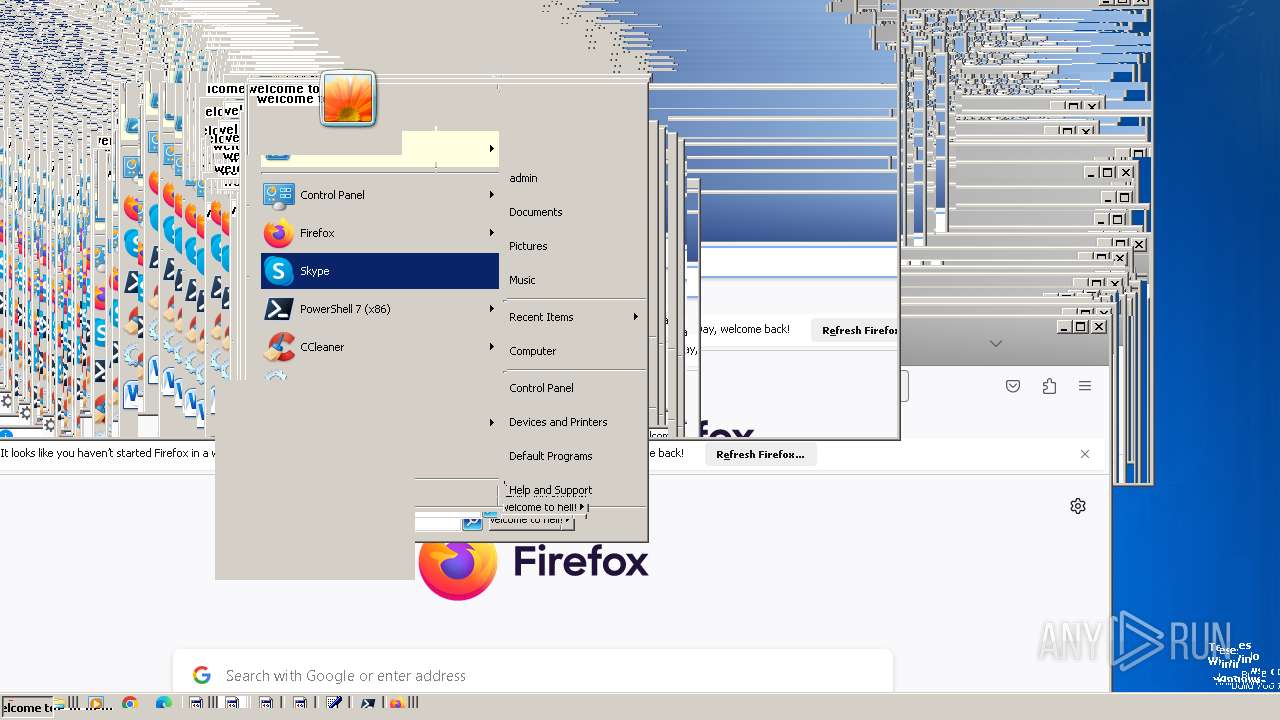Open the notepad-with-pen taskbar icon

pyautogui.click(x=334, y=704)
